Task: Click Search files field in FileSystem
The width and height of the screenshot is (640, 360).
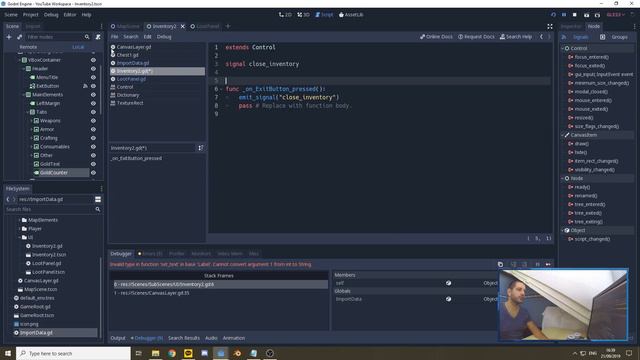Action: pyautogui.click(x=53, y=209)
